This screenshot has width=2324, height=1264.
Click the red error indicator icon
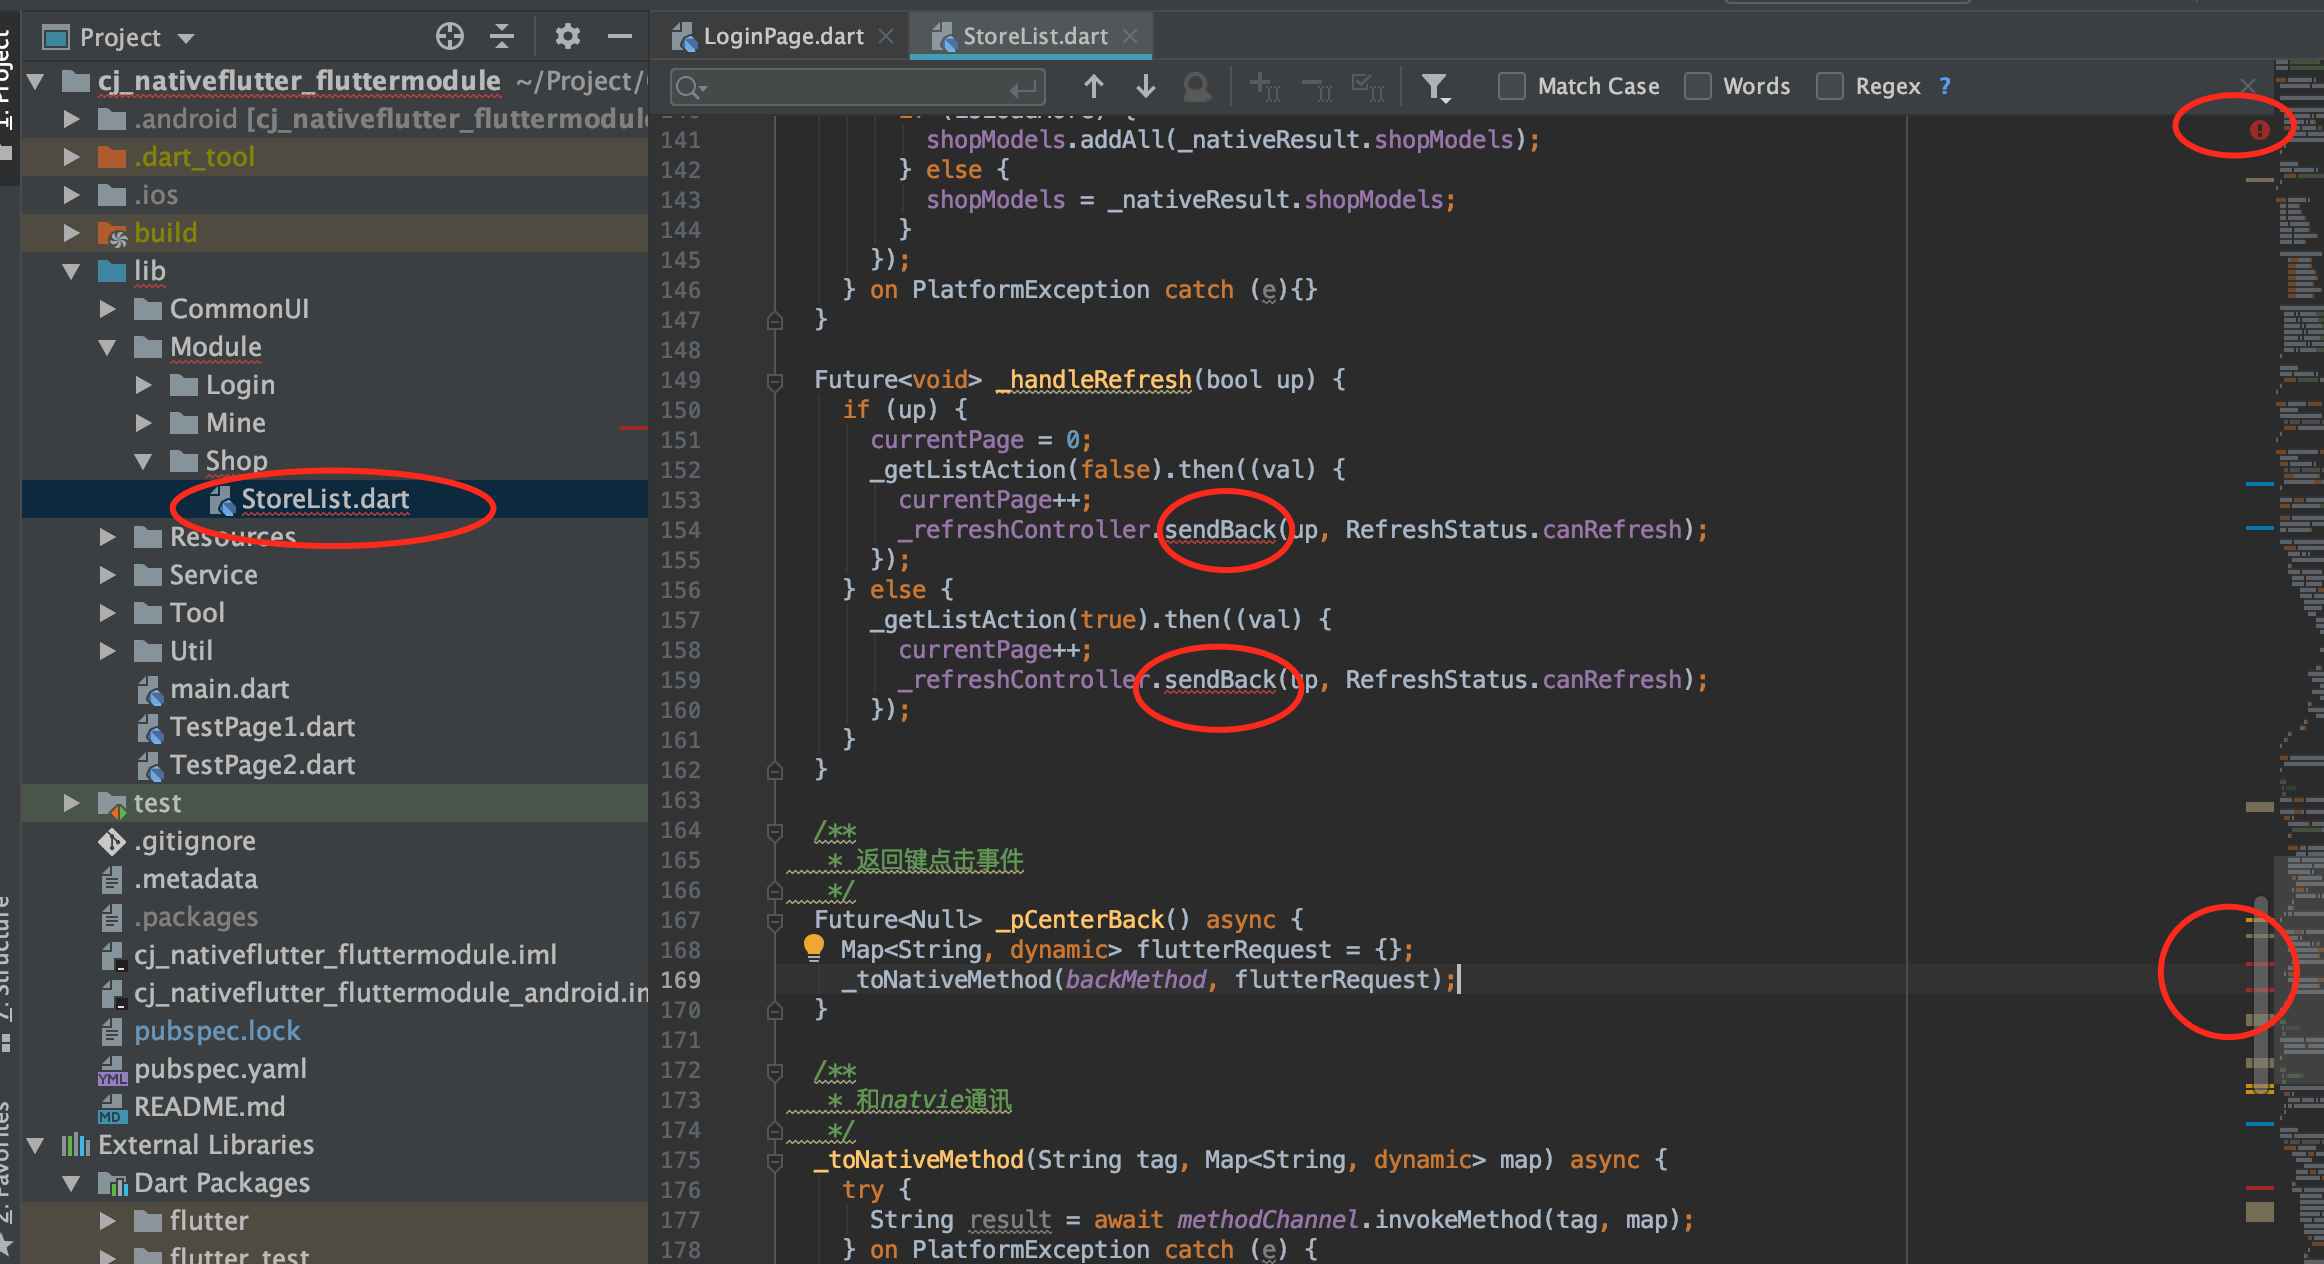coord(2259,130)
